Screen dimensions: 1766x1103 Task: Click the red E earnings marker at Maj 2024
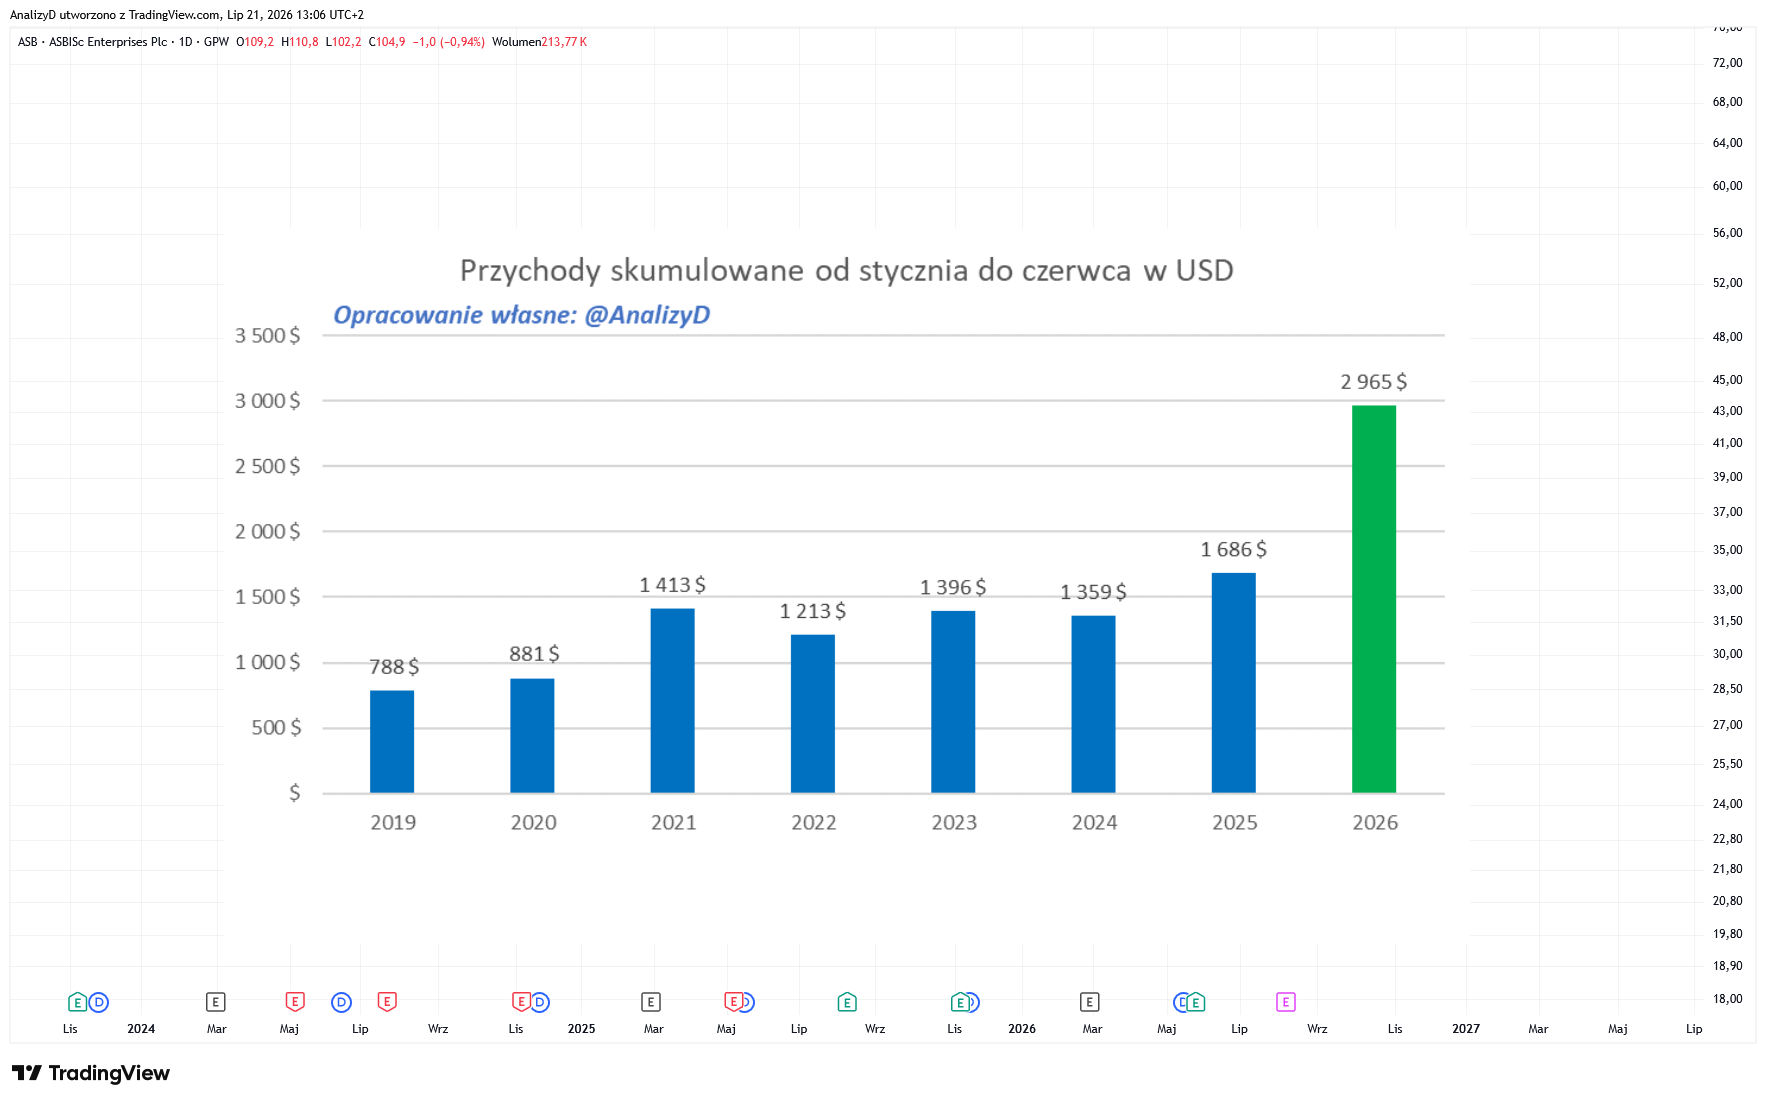point(295,1001)
